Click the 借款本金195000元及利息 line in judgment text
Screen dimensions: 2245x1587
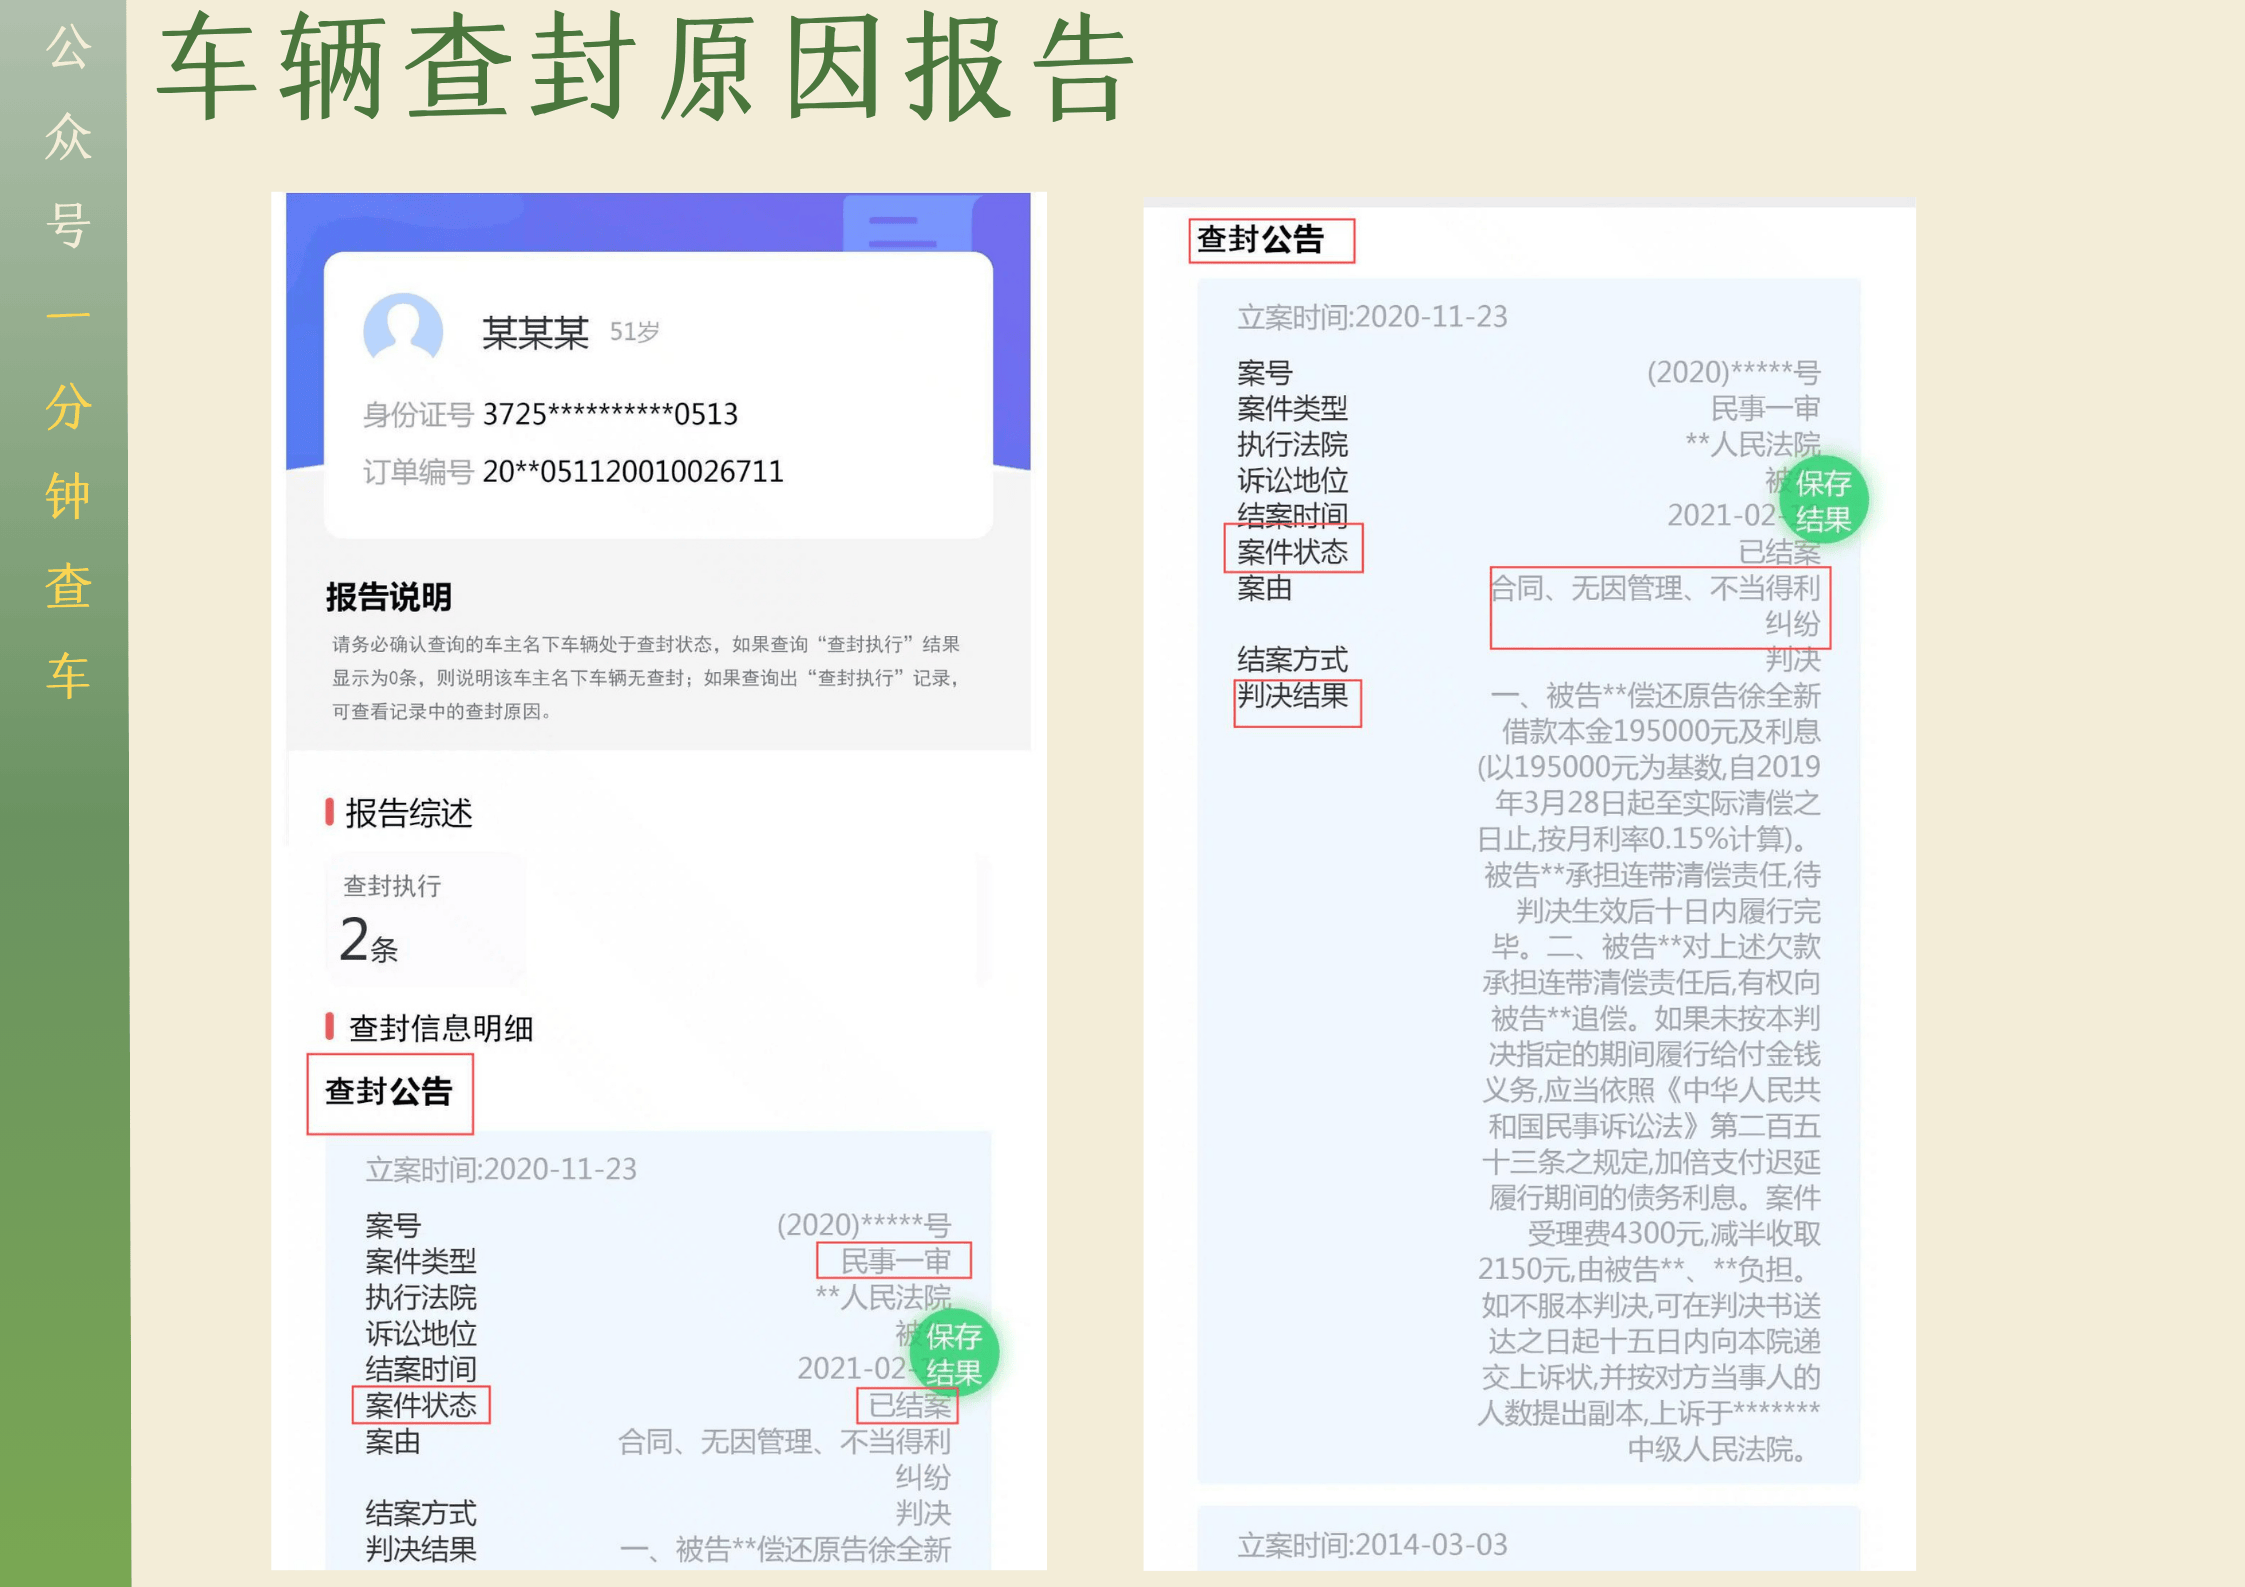[1660, 731]
